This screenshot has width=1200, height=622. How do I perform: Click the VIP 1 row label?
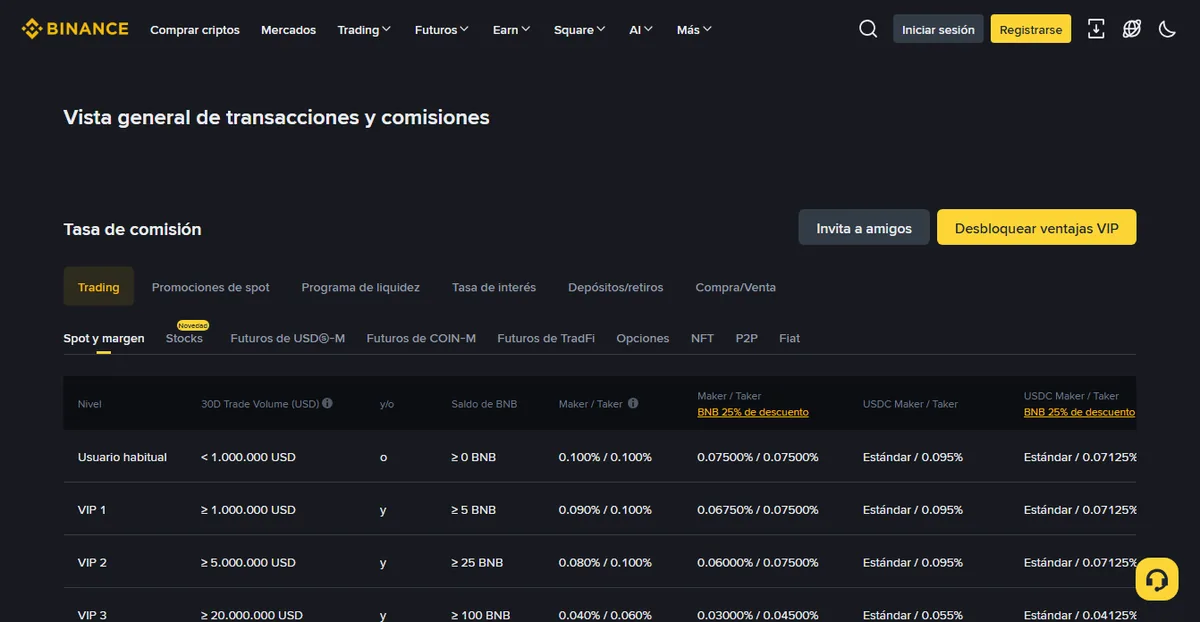(92, 510)
